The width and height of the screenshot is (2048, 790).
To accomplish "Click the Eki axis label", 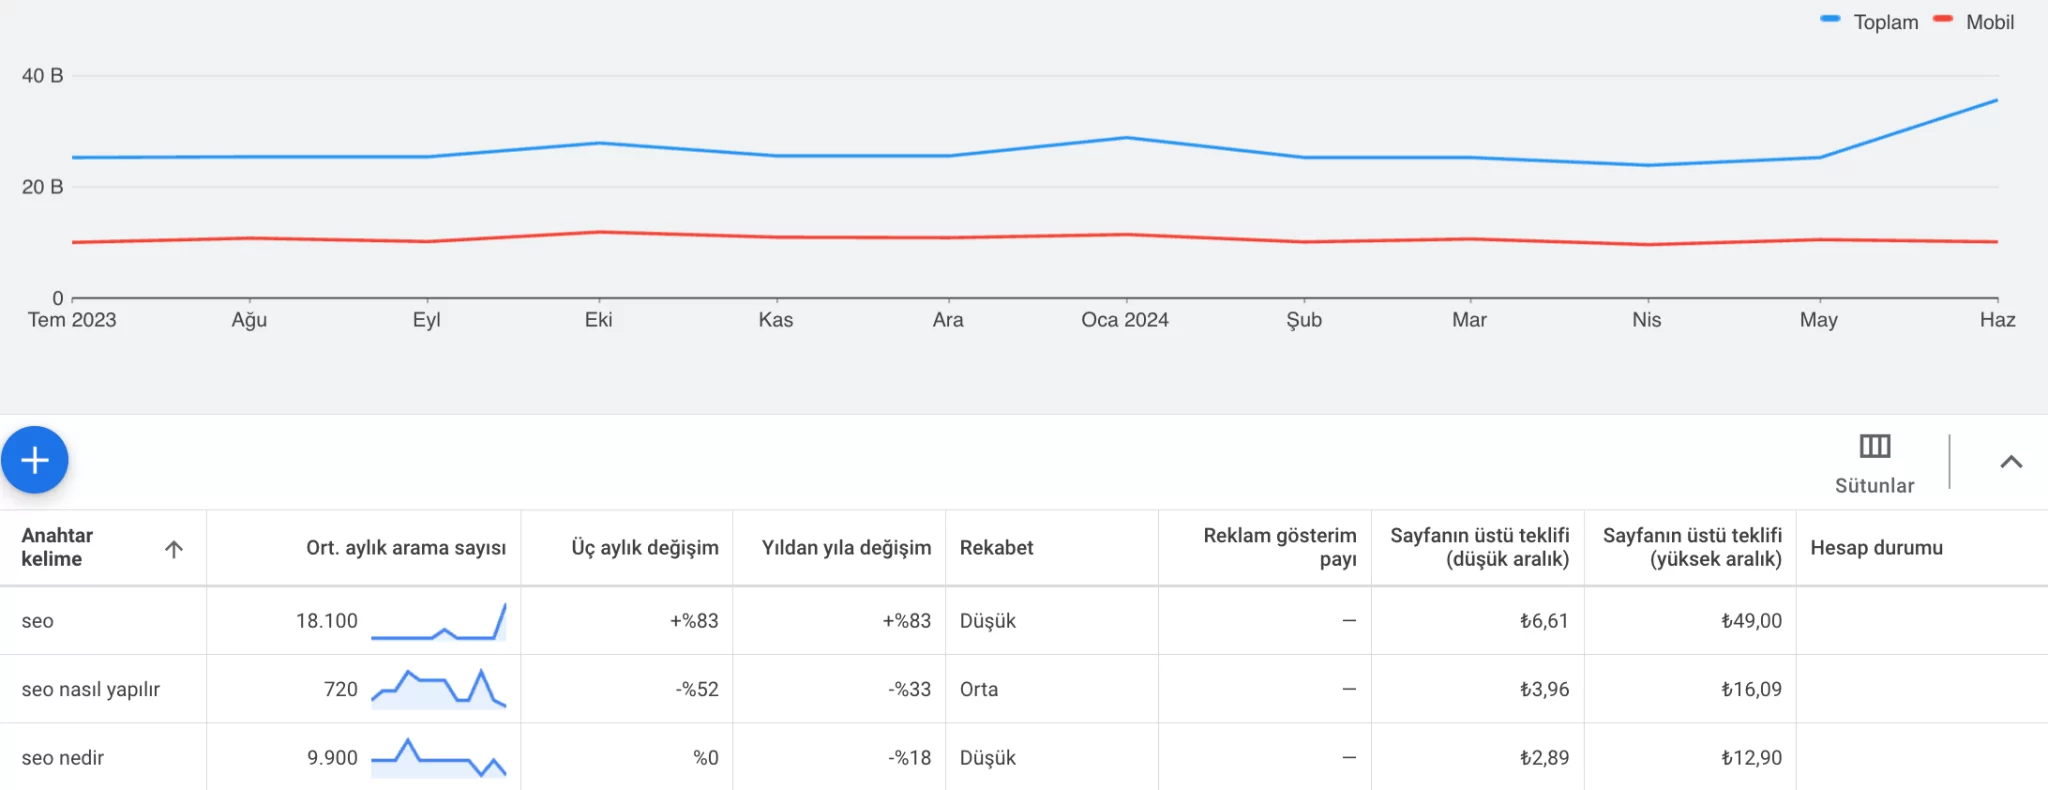I will 598,320.
